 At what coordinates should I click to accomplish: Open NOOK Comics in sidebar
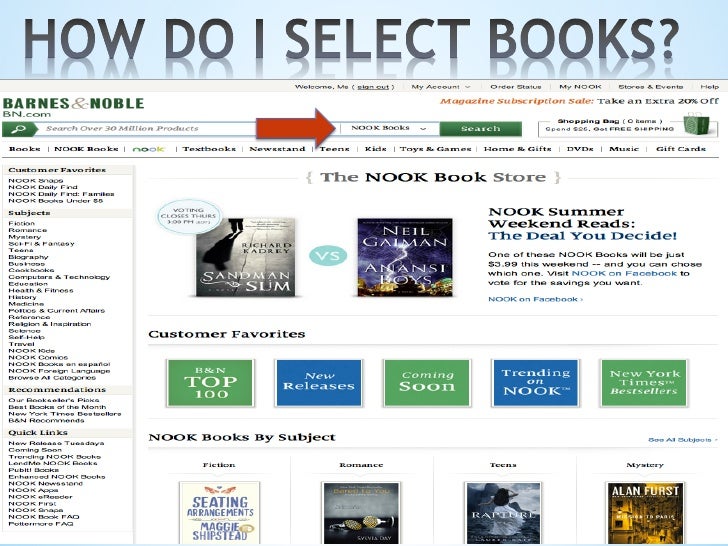38,358
